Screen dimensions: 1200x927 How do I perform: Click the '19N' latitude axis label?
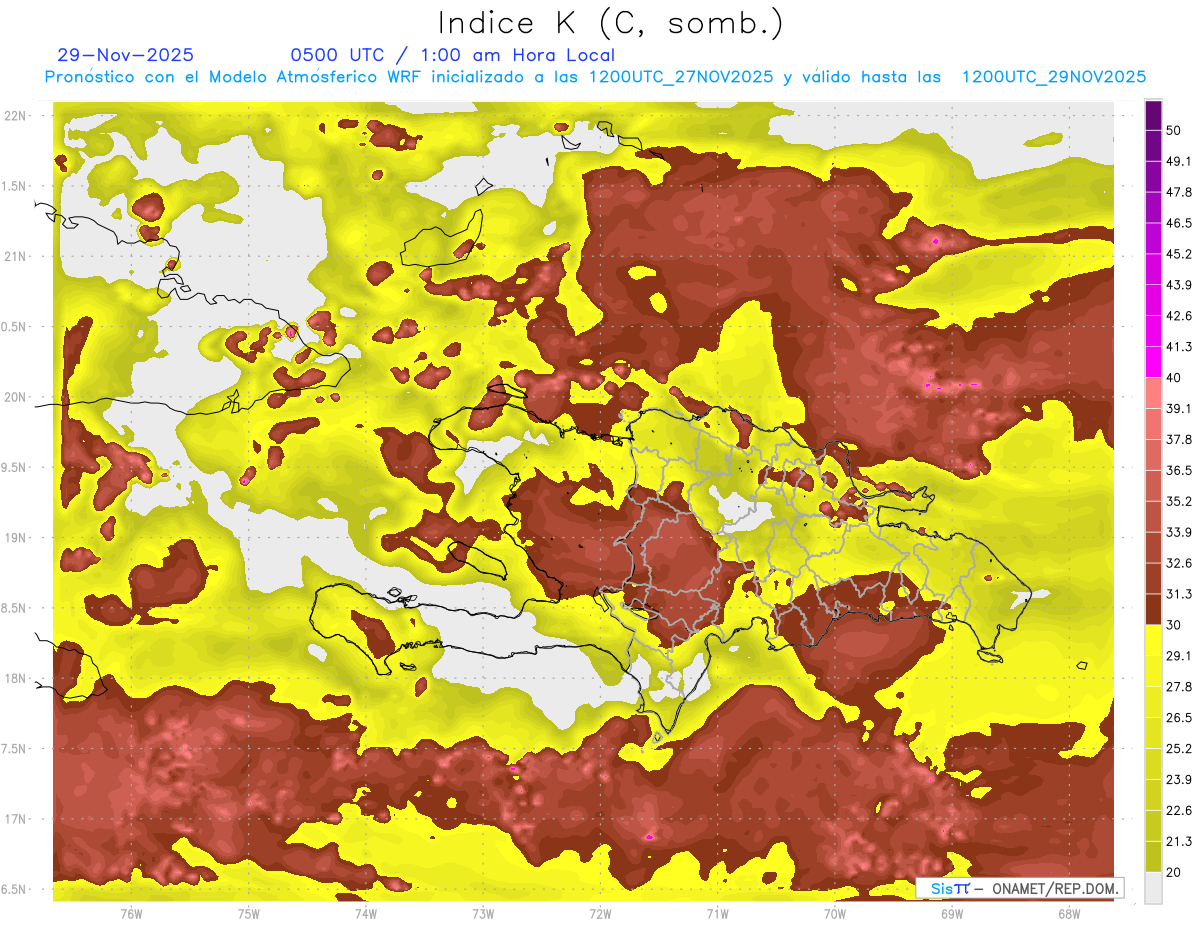pos(15,538)
